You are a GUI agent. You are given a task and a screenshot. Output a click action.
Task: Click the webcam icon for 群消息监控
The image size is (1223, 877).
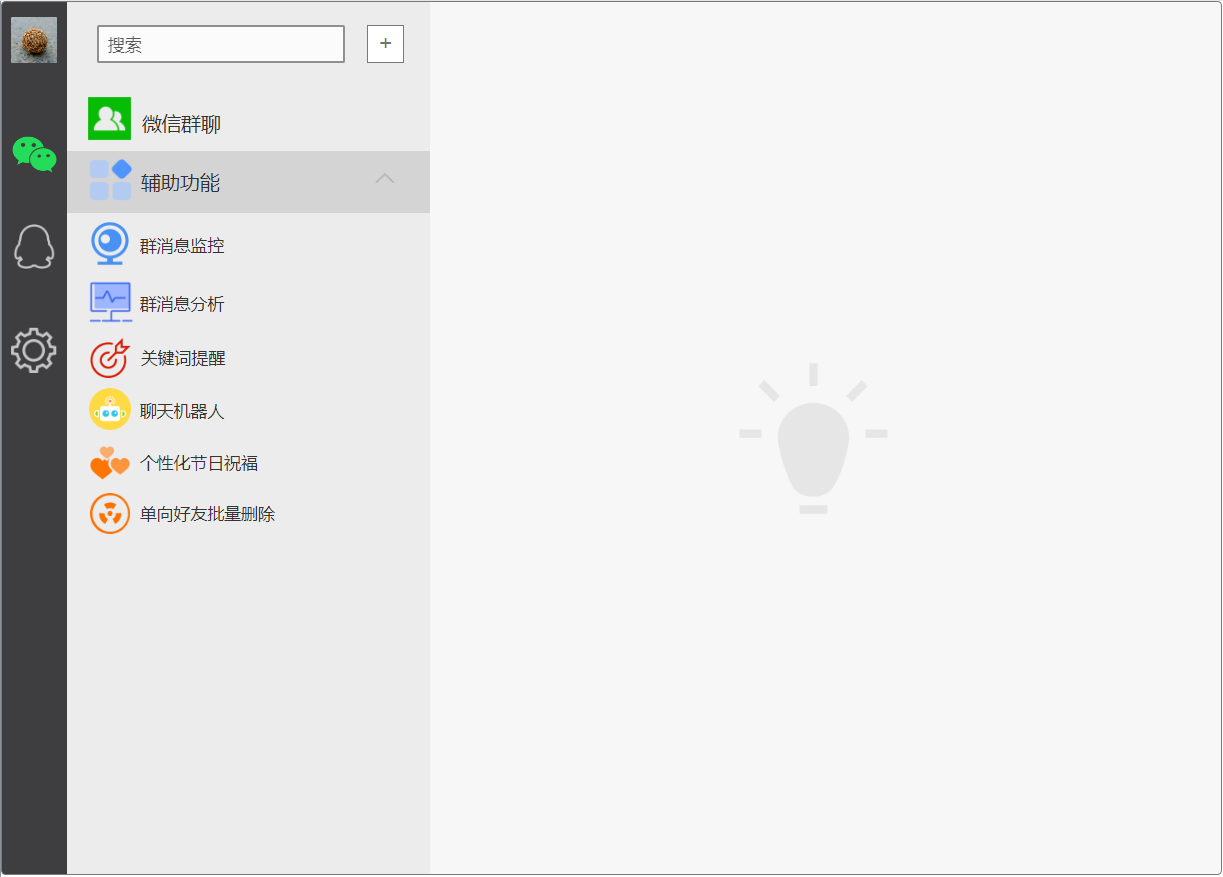pyautogui.click(x=109, y=244)
